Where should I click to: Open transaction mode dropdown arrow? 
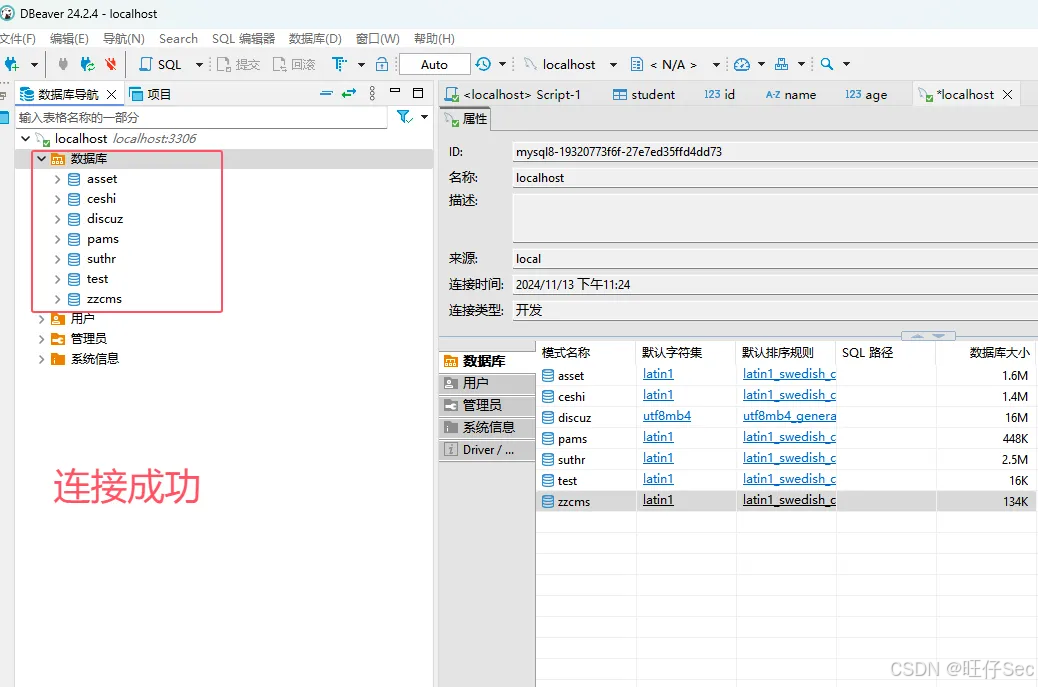(x=361, y=65)
